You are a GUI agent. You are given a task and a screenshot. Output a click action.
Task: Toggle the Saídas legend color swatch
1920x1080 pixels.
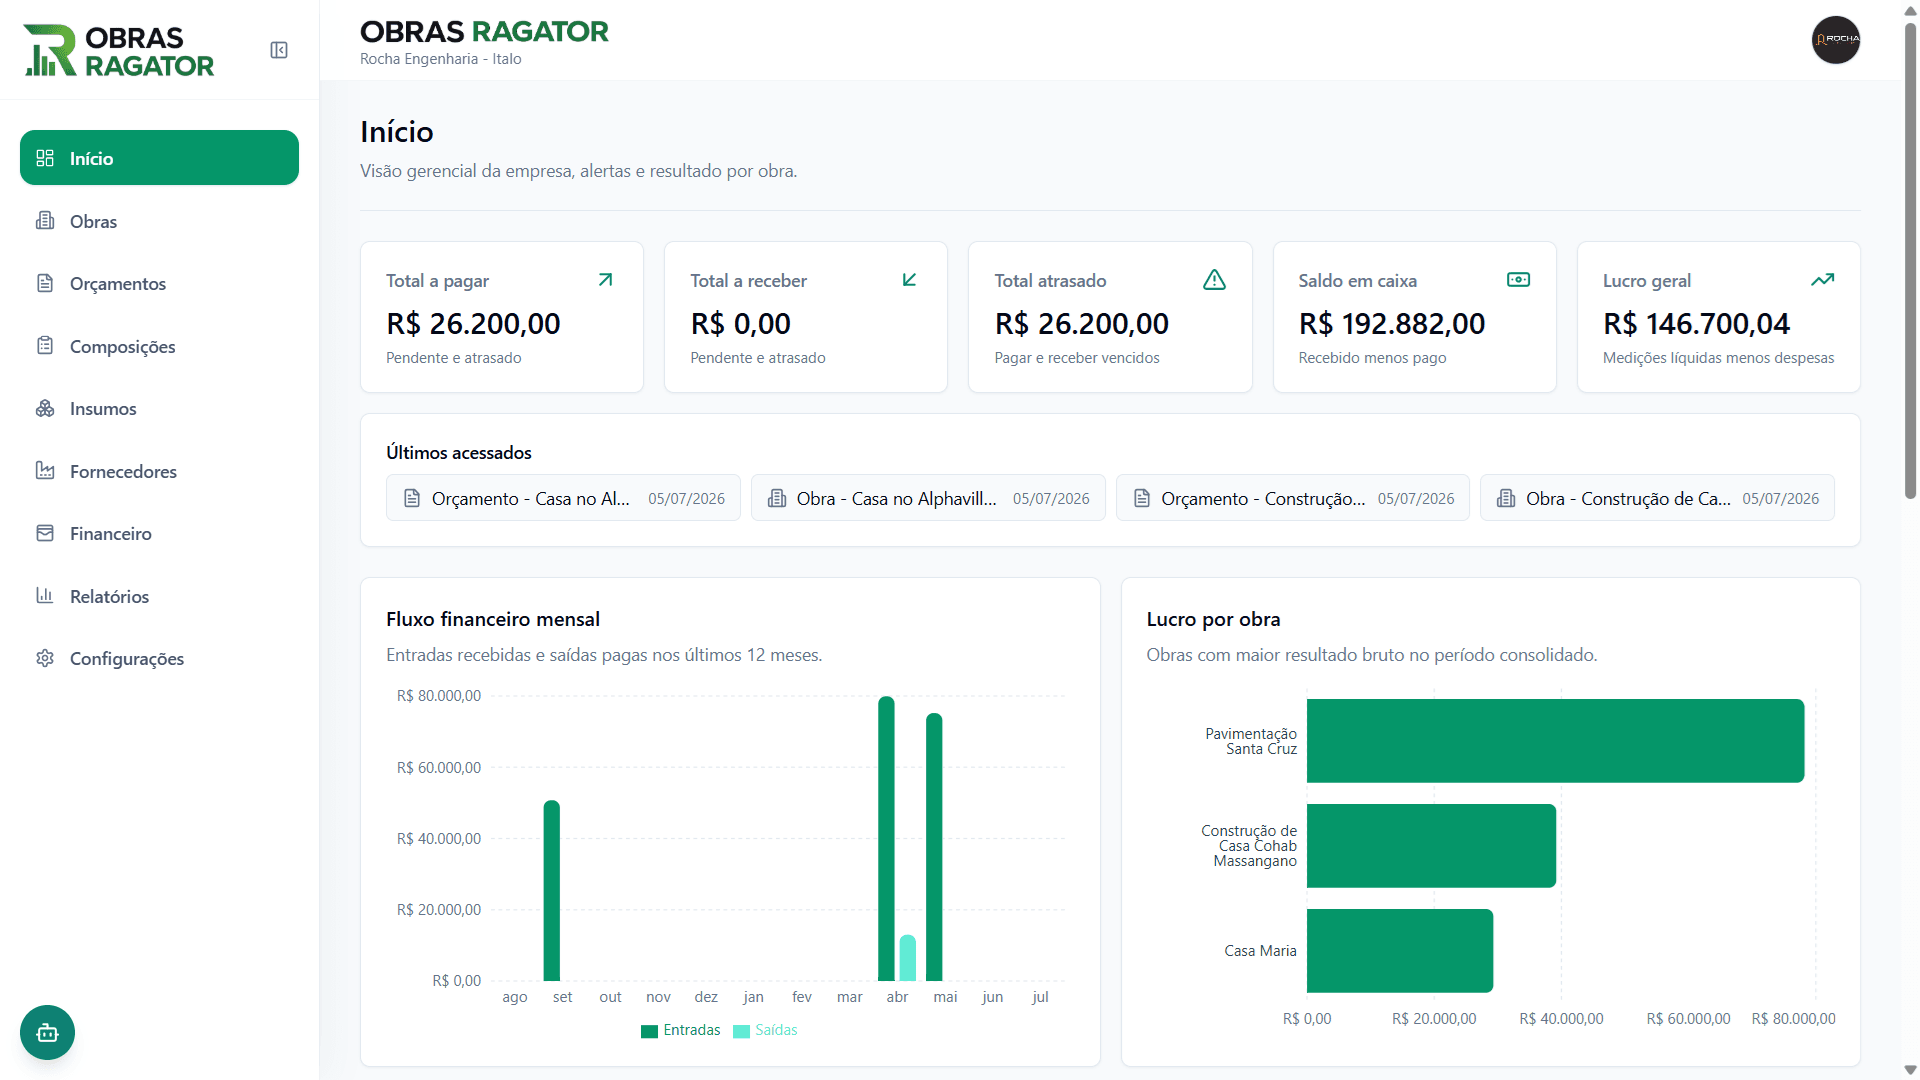click(741, 1031)
